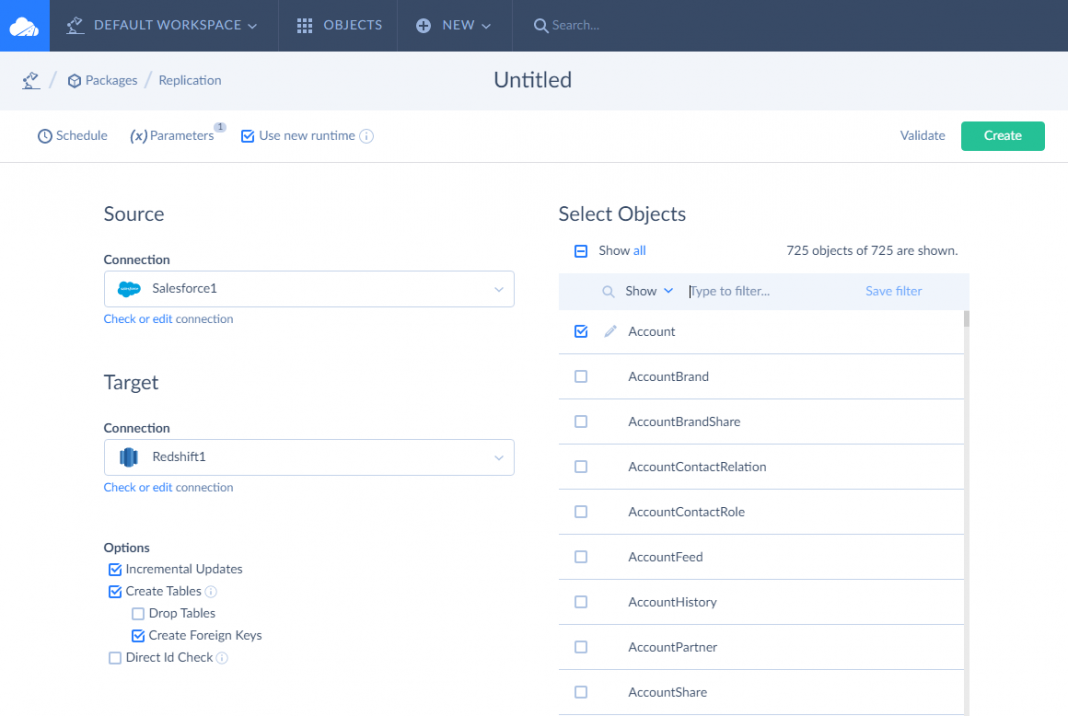Viewport: 1068px width, 716px height.
Task: Open Schedule via the clock icon
Action: pyautogui.click(x=45, y=136)
